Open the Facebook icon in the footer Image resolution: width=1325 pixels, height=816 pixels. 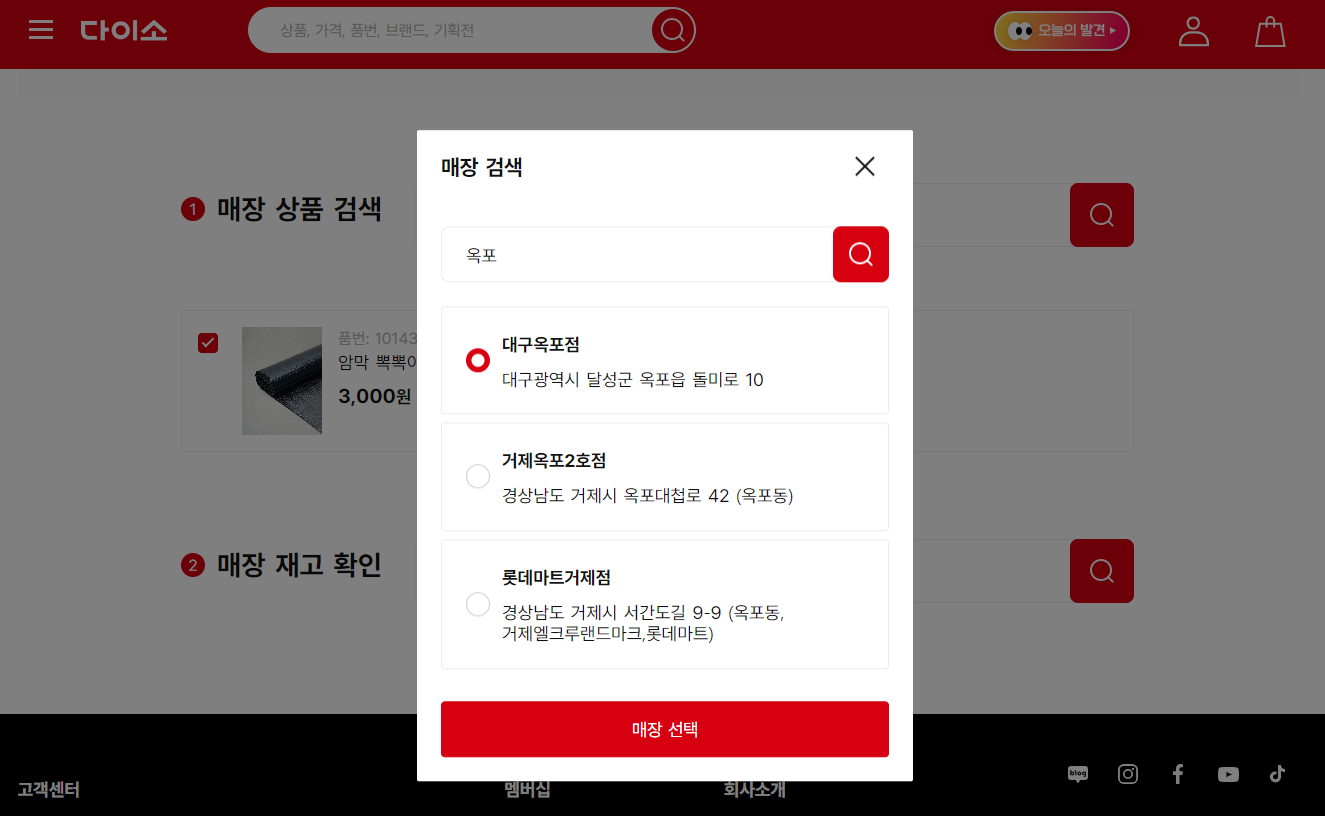(x=1178, y=774)
